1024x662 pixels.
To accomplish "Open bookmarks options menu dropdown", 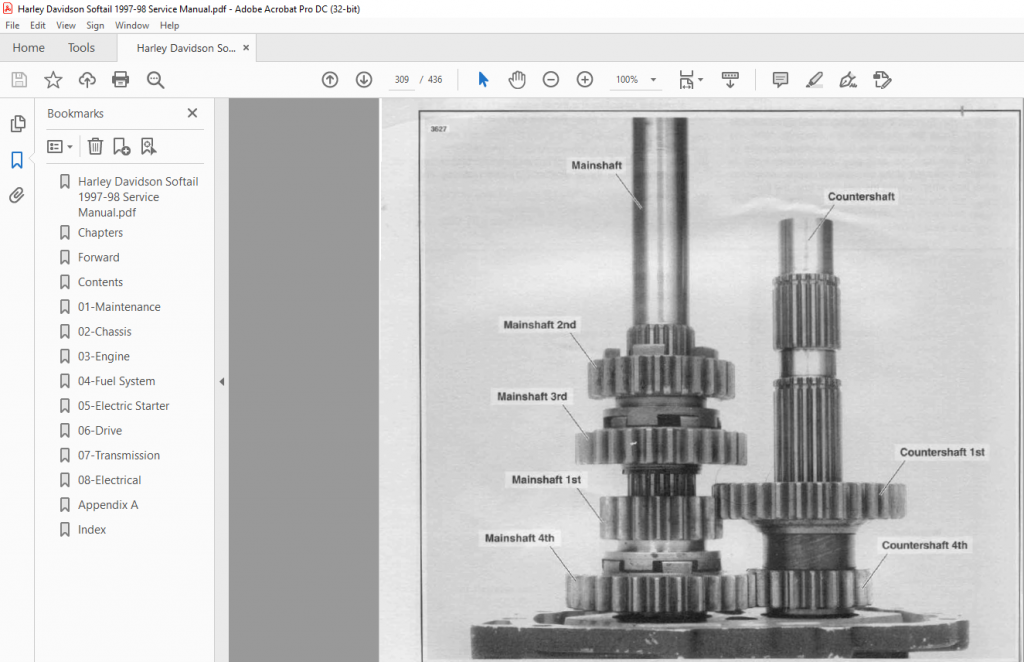I will pyautogui.click(x=59, y=147).
